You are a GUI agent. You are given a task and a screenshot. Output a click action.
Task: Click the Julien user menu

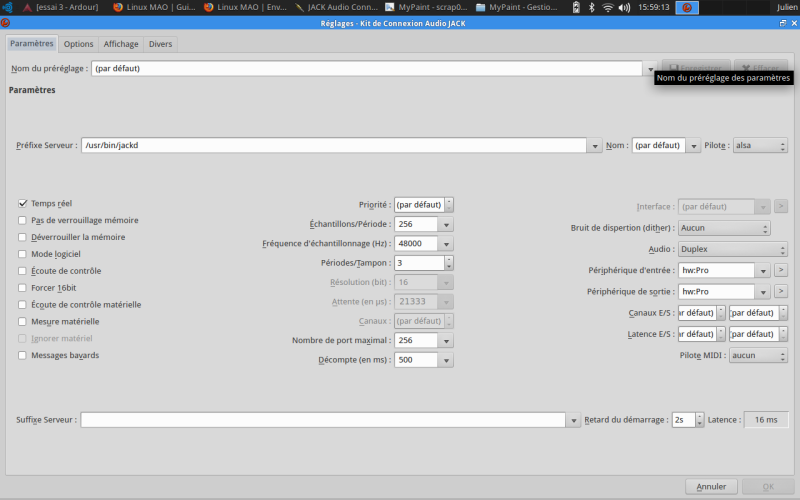[787, 7]
